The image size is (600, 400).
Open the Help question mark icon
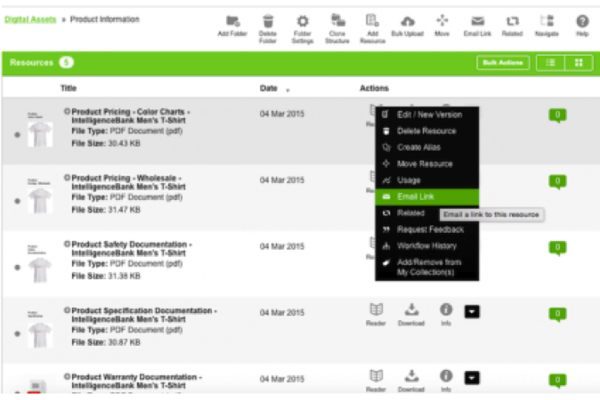[582, 21]
